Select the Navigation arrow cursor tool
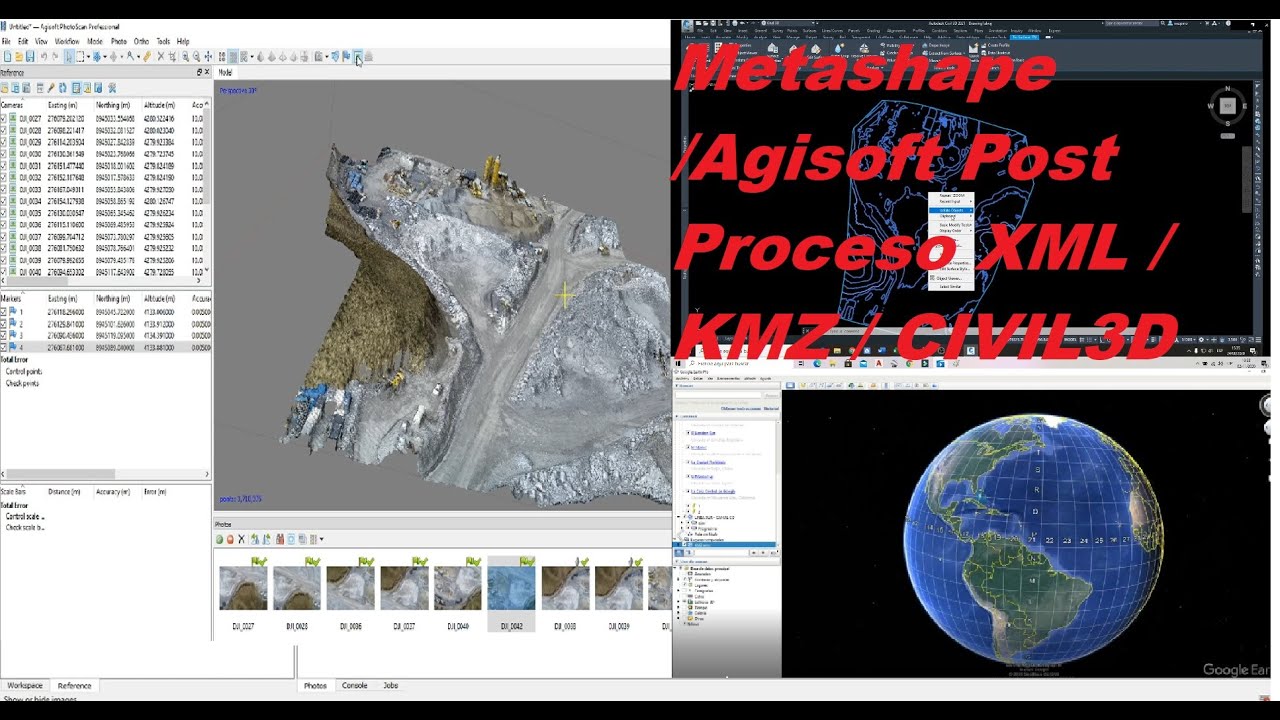The image size is (1280, 720). pyautogui.click(x=69, y=57)
